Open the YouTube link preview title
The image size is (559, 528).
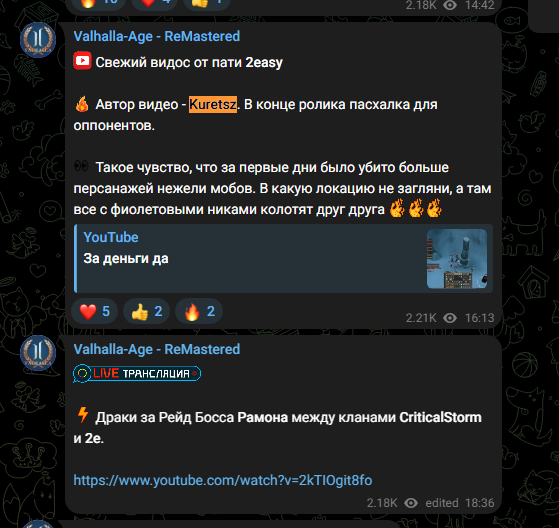tap(111, 237)
